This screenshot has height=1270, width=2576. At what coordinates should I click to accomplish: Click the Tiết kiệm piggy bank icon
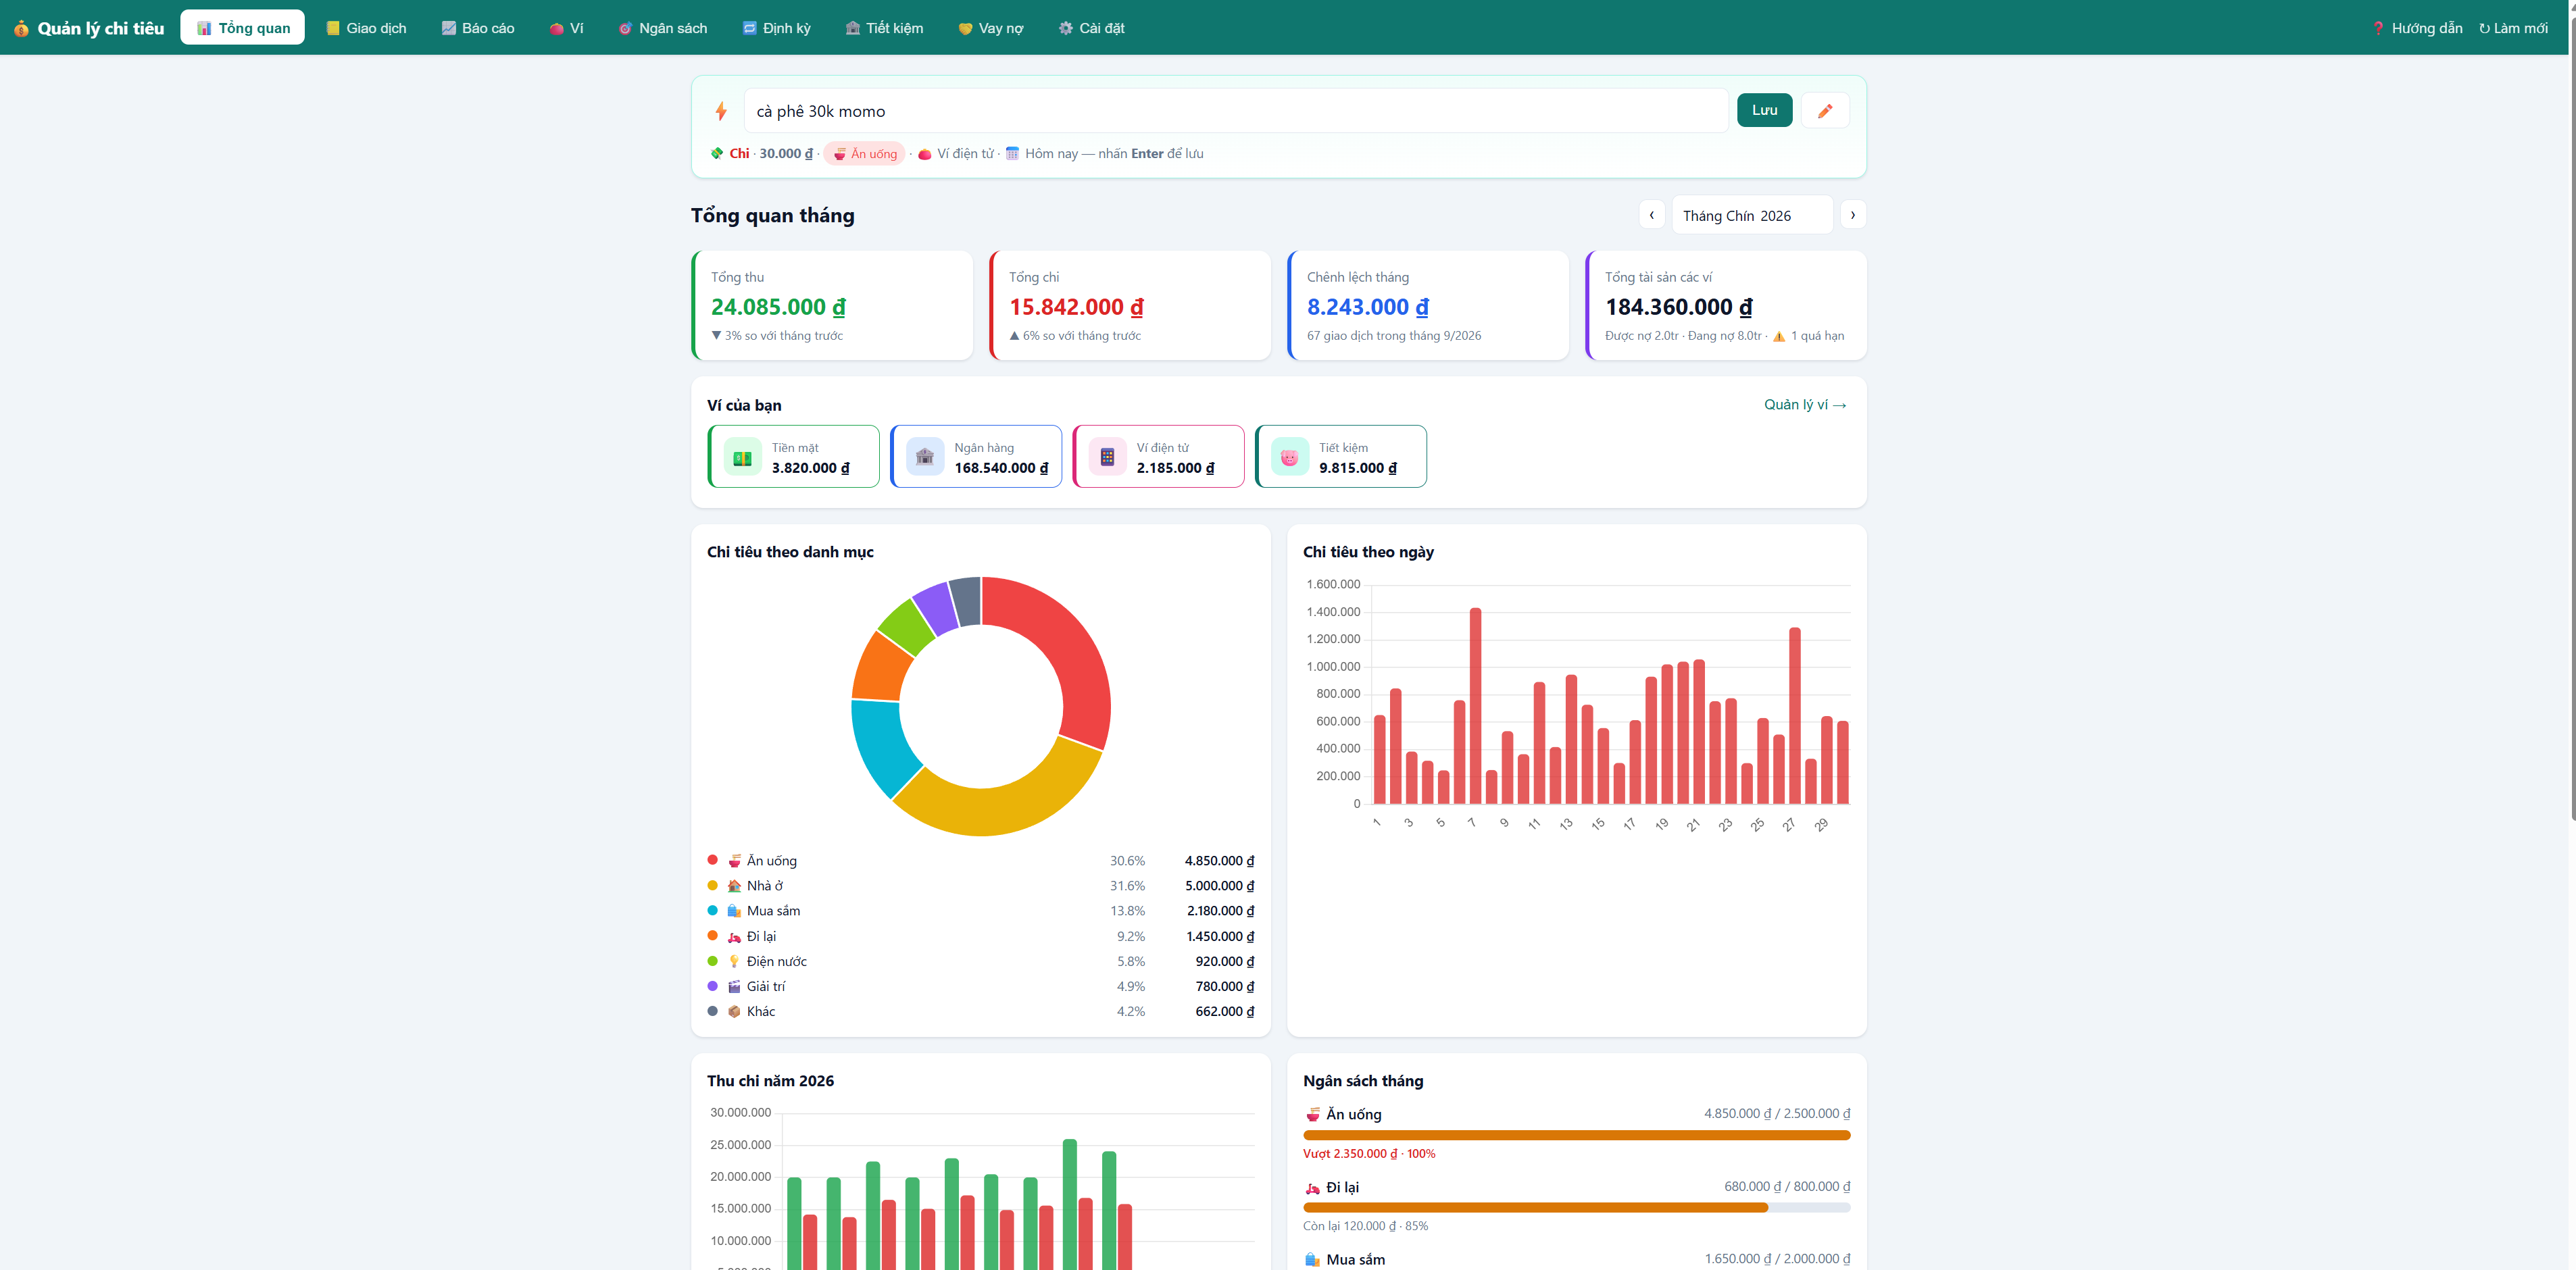point(1289,457)
